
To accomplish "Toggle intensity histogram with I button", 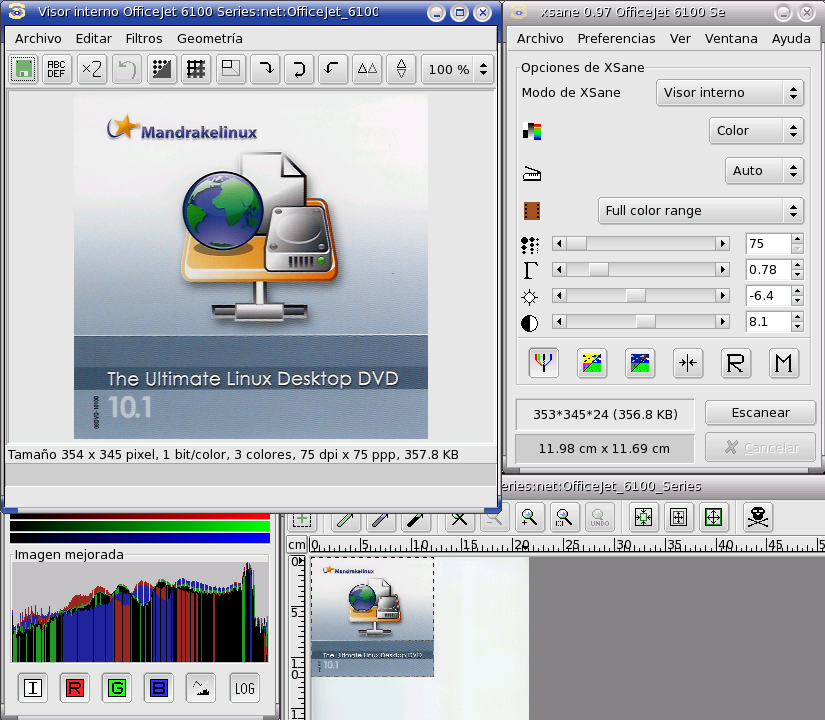I will pyautogui.click(x=33, y=687).
